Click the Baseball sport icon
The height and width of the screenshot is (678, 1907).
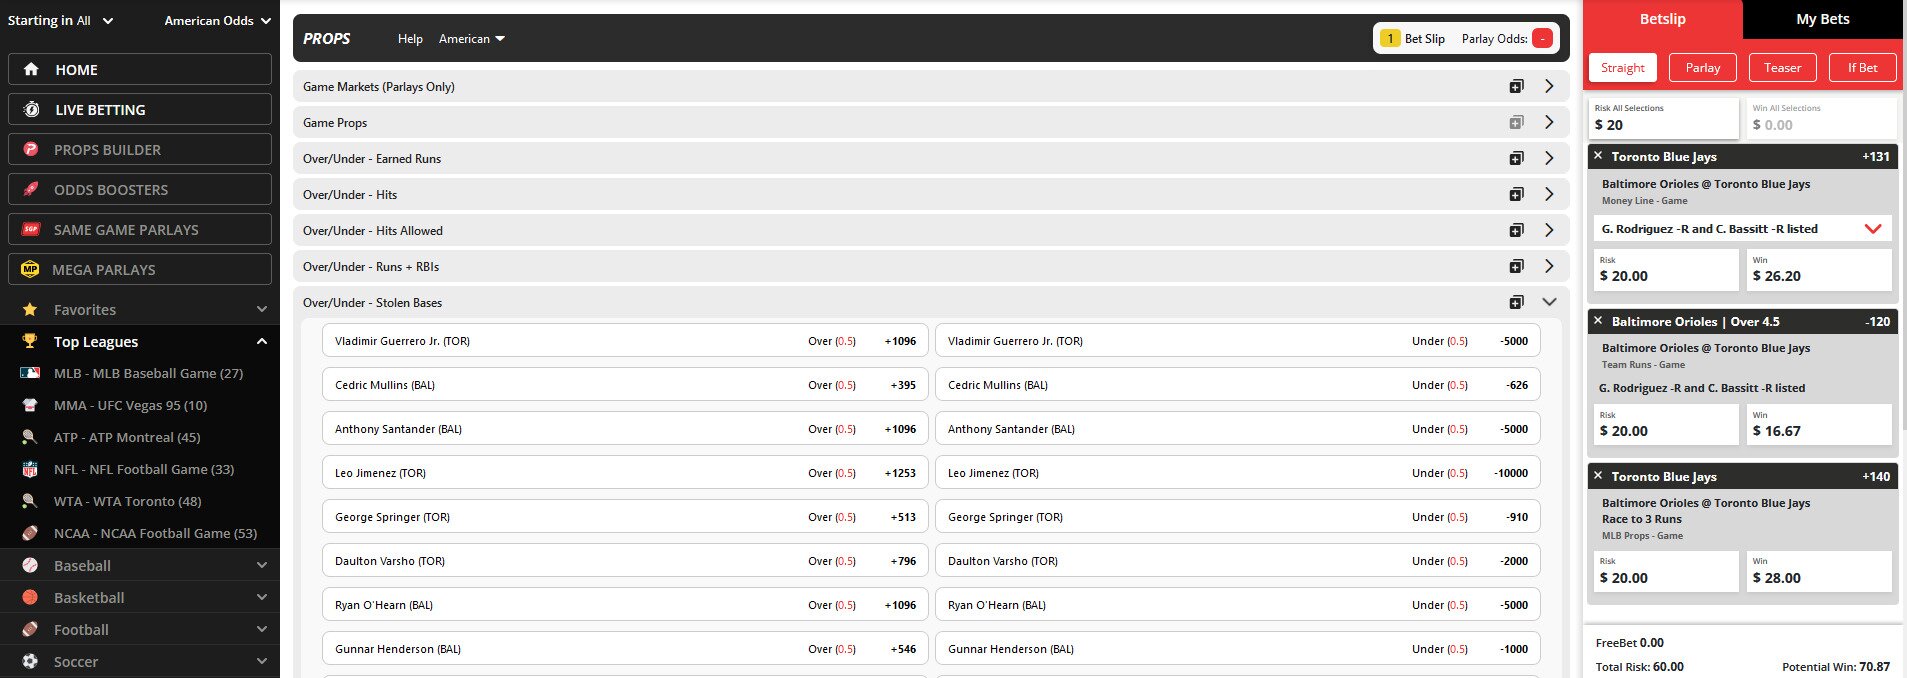coord(30,566)
